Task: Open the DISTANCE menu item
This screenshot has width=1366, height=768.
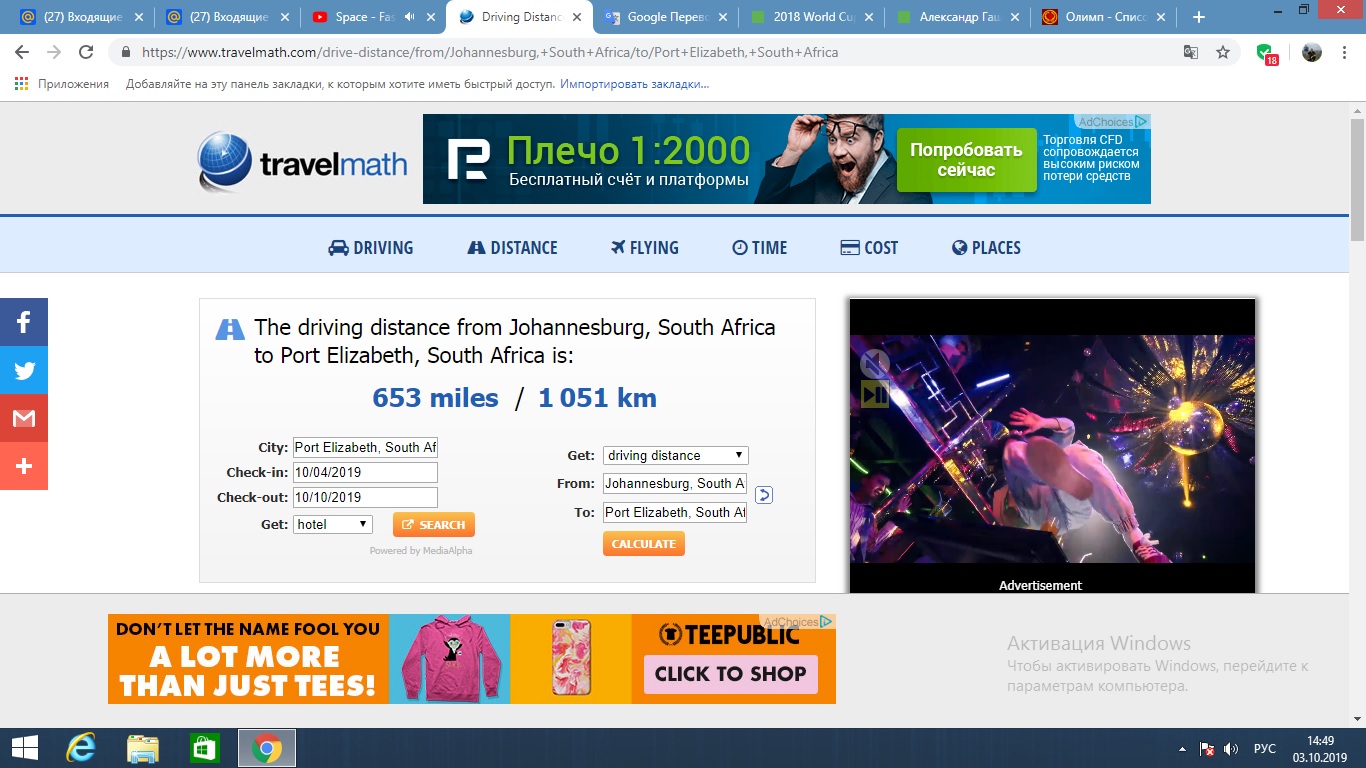Action: pyautogui.click(x=512, y=248)
